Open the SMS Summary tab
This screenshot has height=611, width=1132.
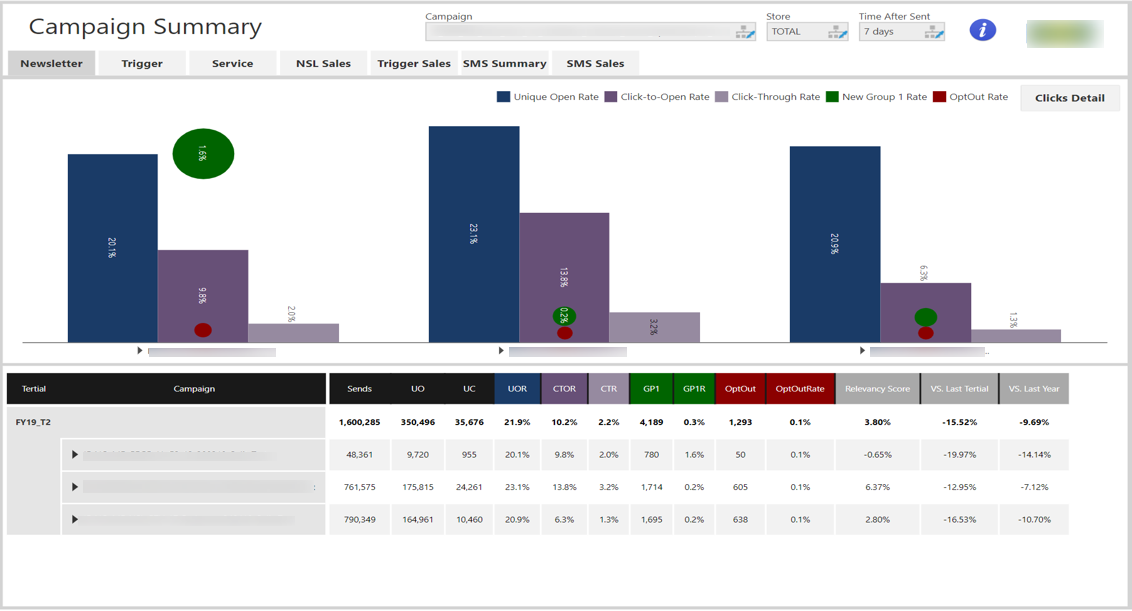[505, 62]
